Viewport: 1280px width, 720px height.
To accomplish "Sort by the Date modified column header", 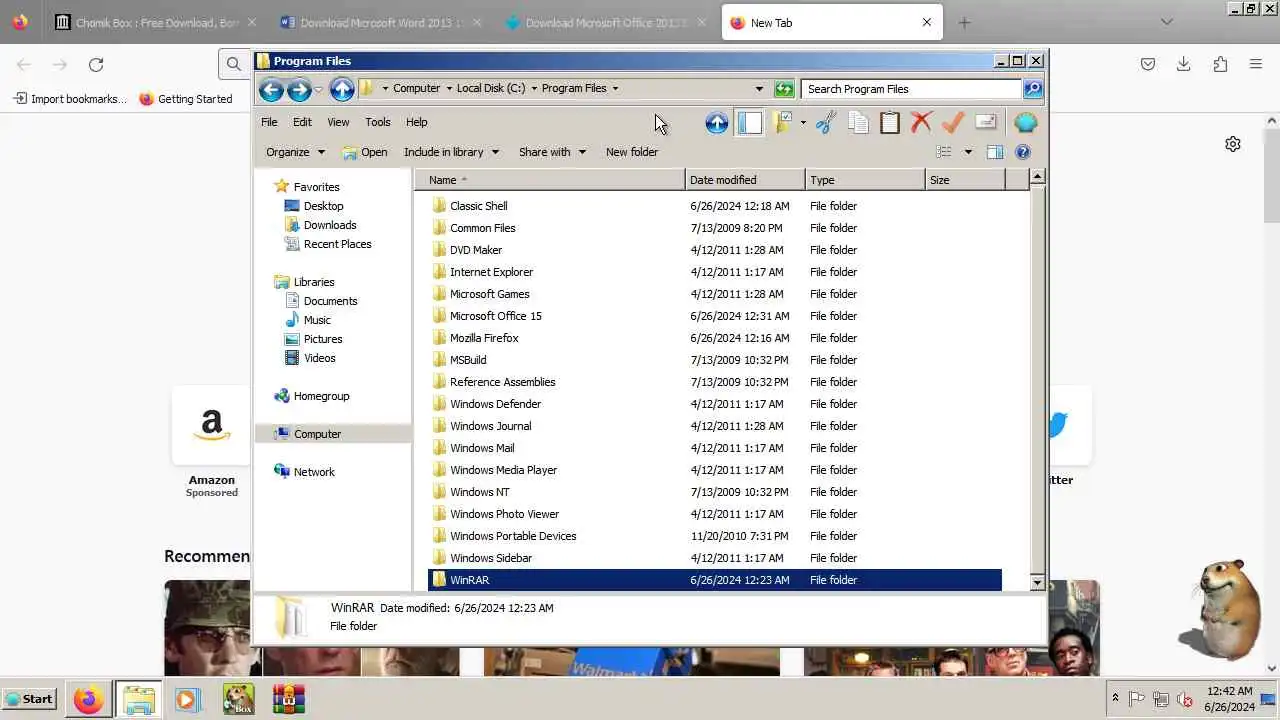I will point(745,180).
